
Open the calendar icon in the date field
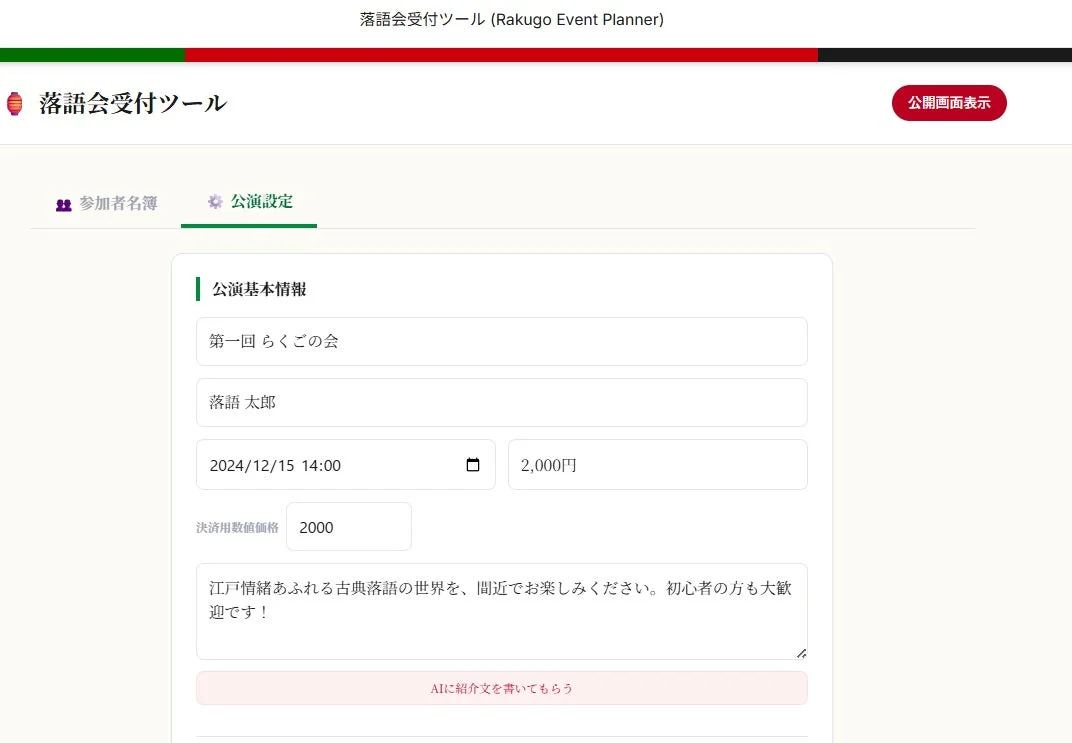tap(472, 464)
